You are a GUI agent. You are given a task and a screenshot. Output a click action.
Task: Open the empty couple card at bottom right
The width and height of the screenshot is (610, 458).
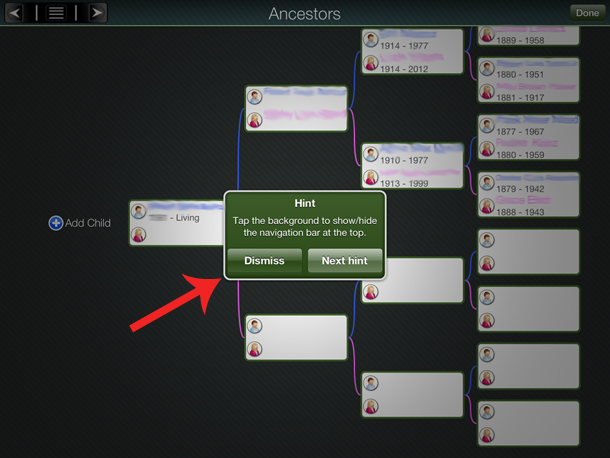(530, 423)
